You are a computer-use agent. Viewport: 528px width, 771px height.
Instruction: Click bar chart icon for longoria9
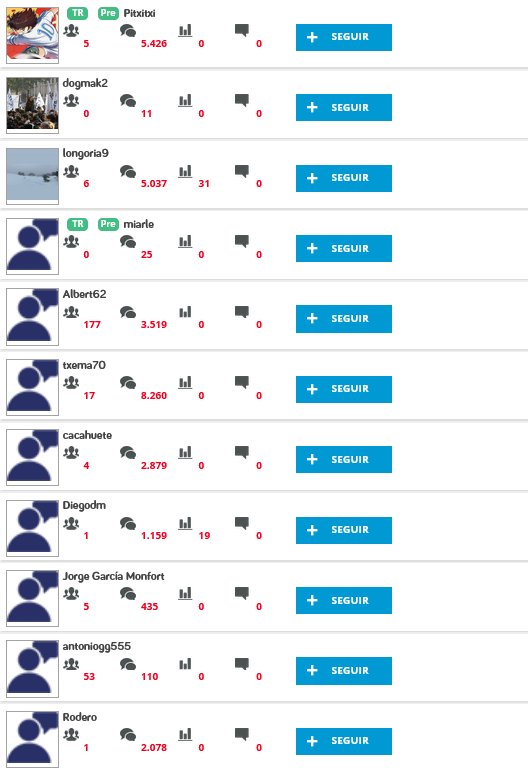tap(185, 171)
